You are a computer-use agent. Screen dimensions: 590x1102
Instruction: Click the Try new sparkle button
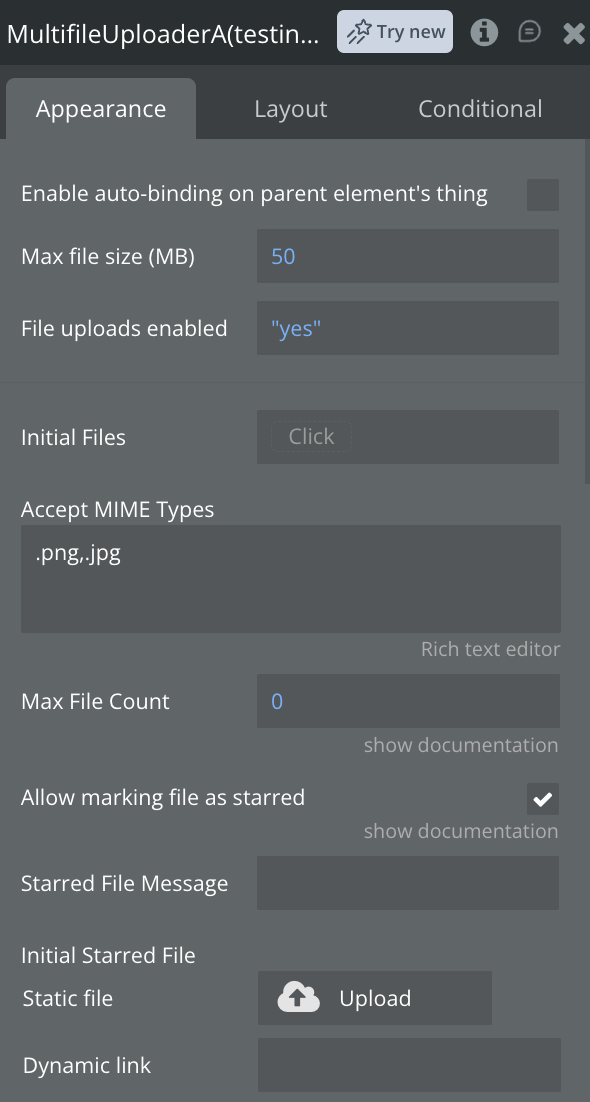(x=395, y=32)
